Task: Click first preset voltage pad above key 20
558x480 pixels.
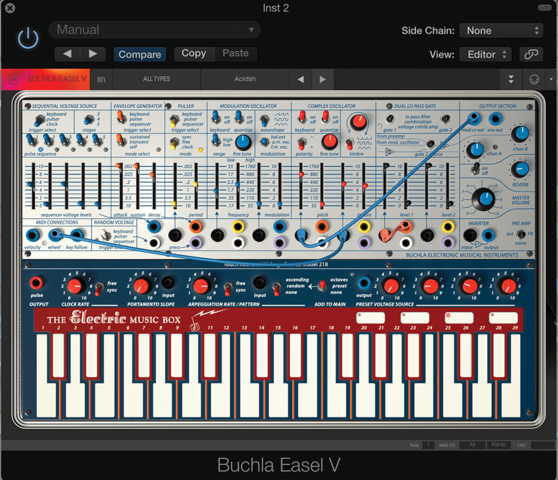Action: tap(370, 317)
